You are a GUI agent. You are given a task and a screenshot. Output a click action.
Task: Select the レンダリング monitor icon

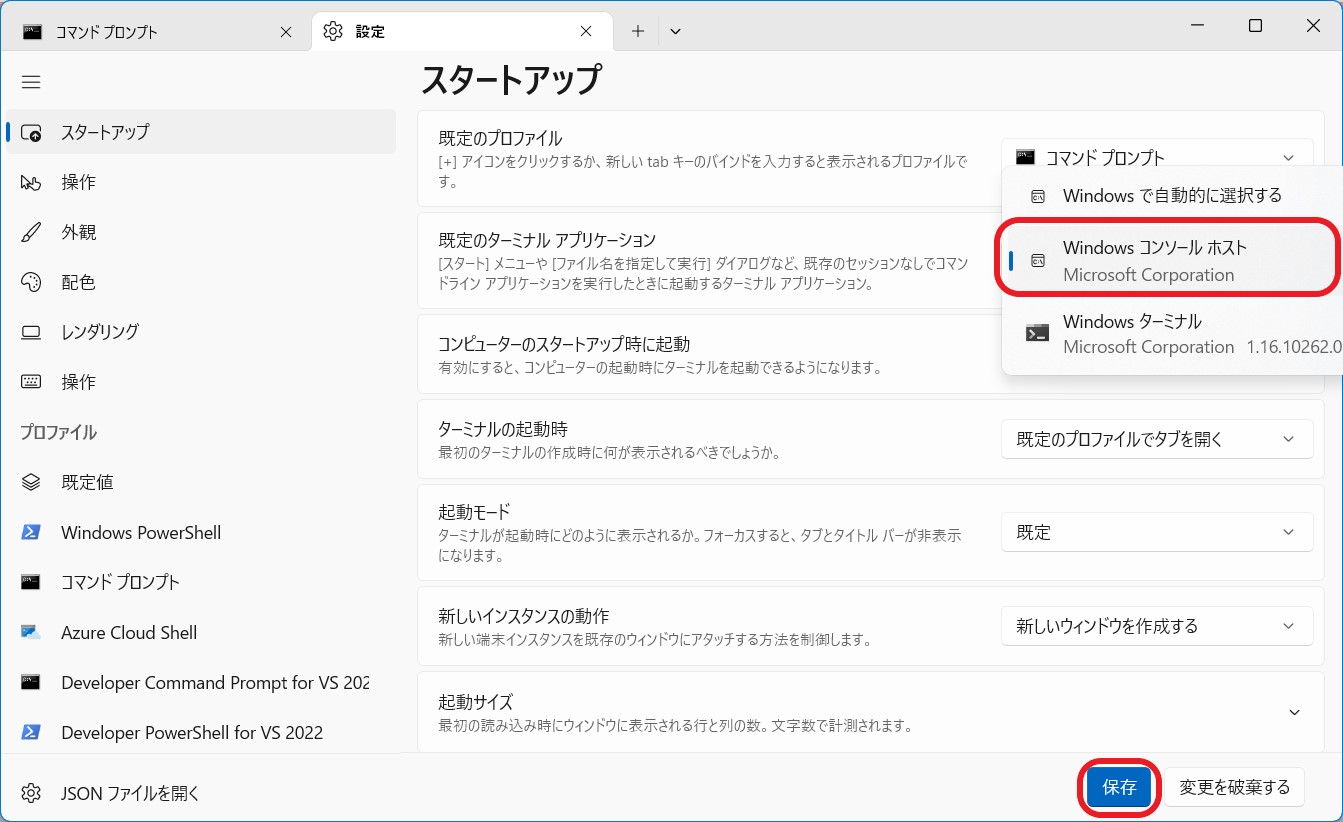[x=31, y=332]
